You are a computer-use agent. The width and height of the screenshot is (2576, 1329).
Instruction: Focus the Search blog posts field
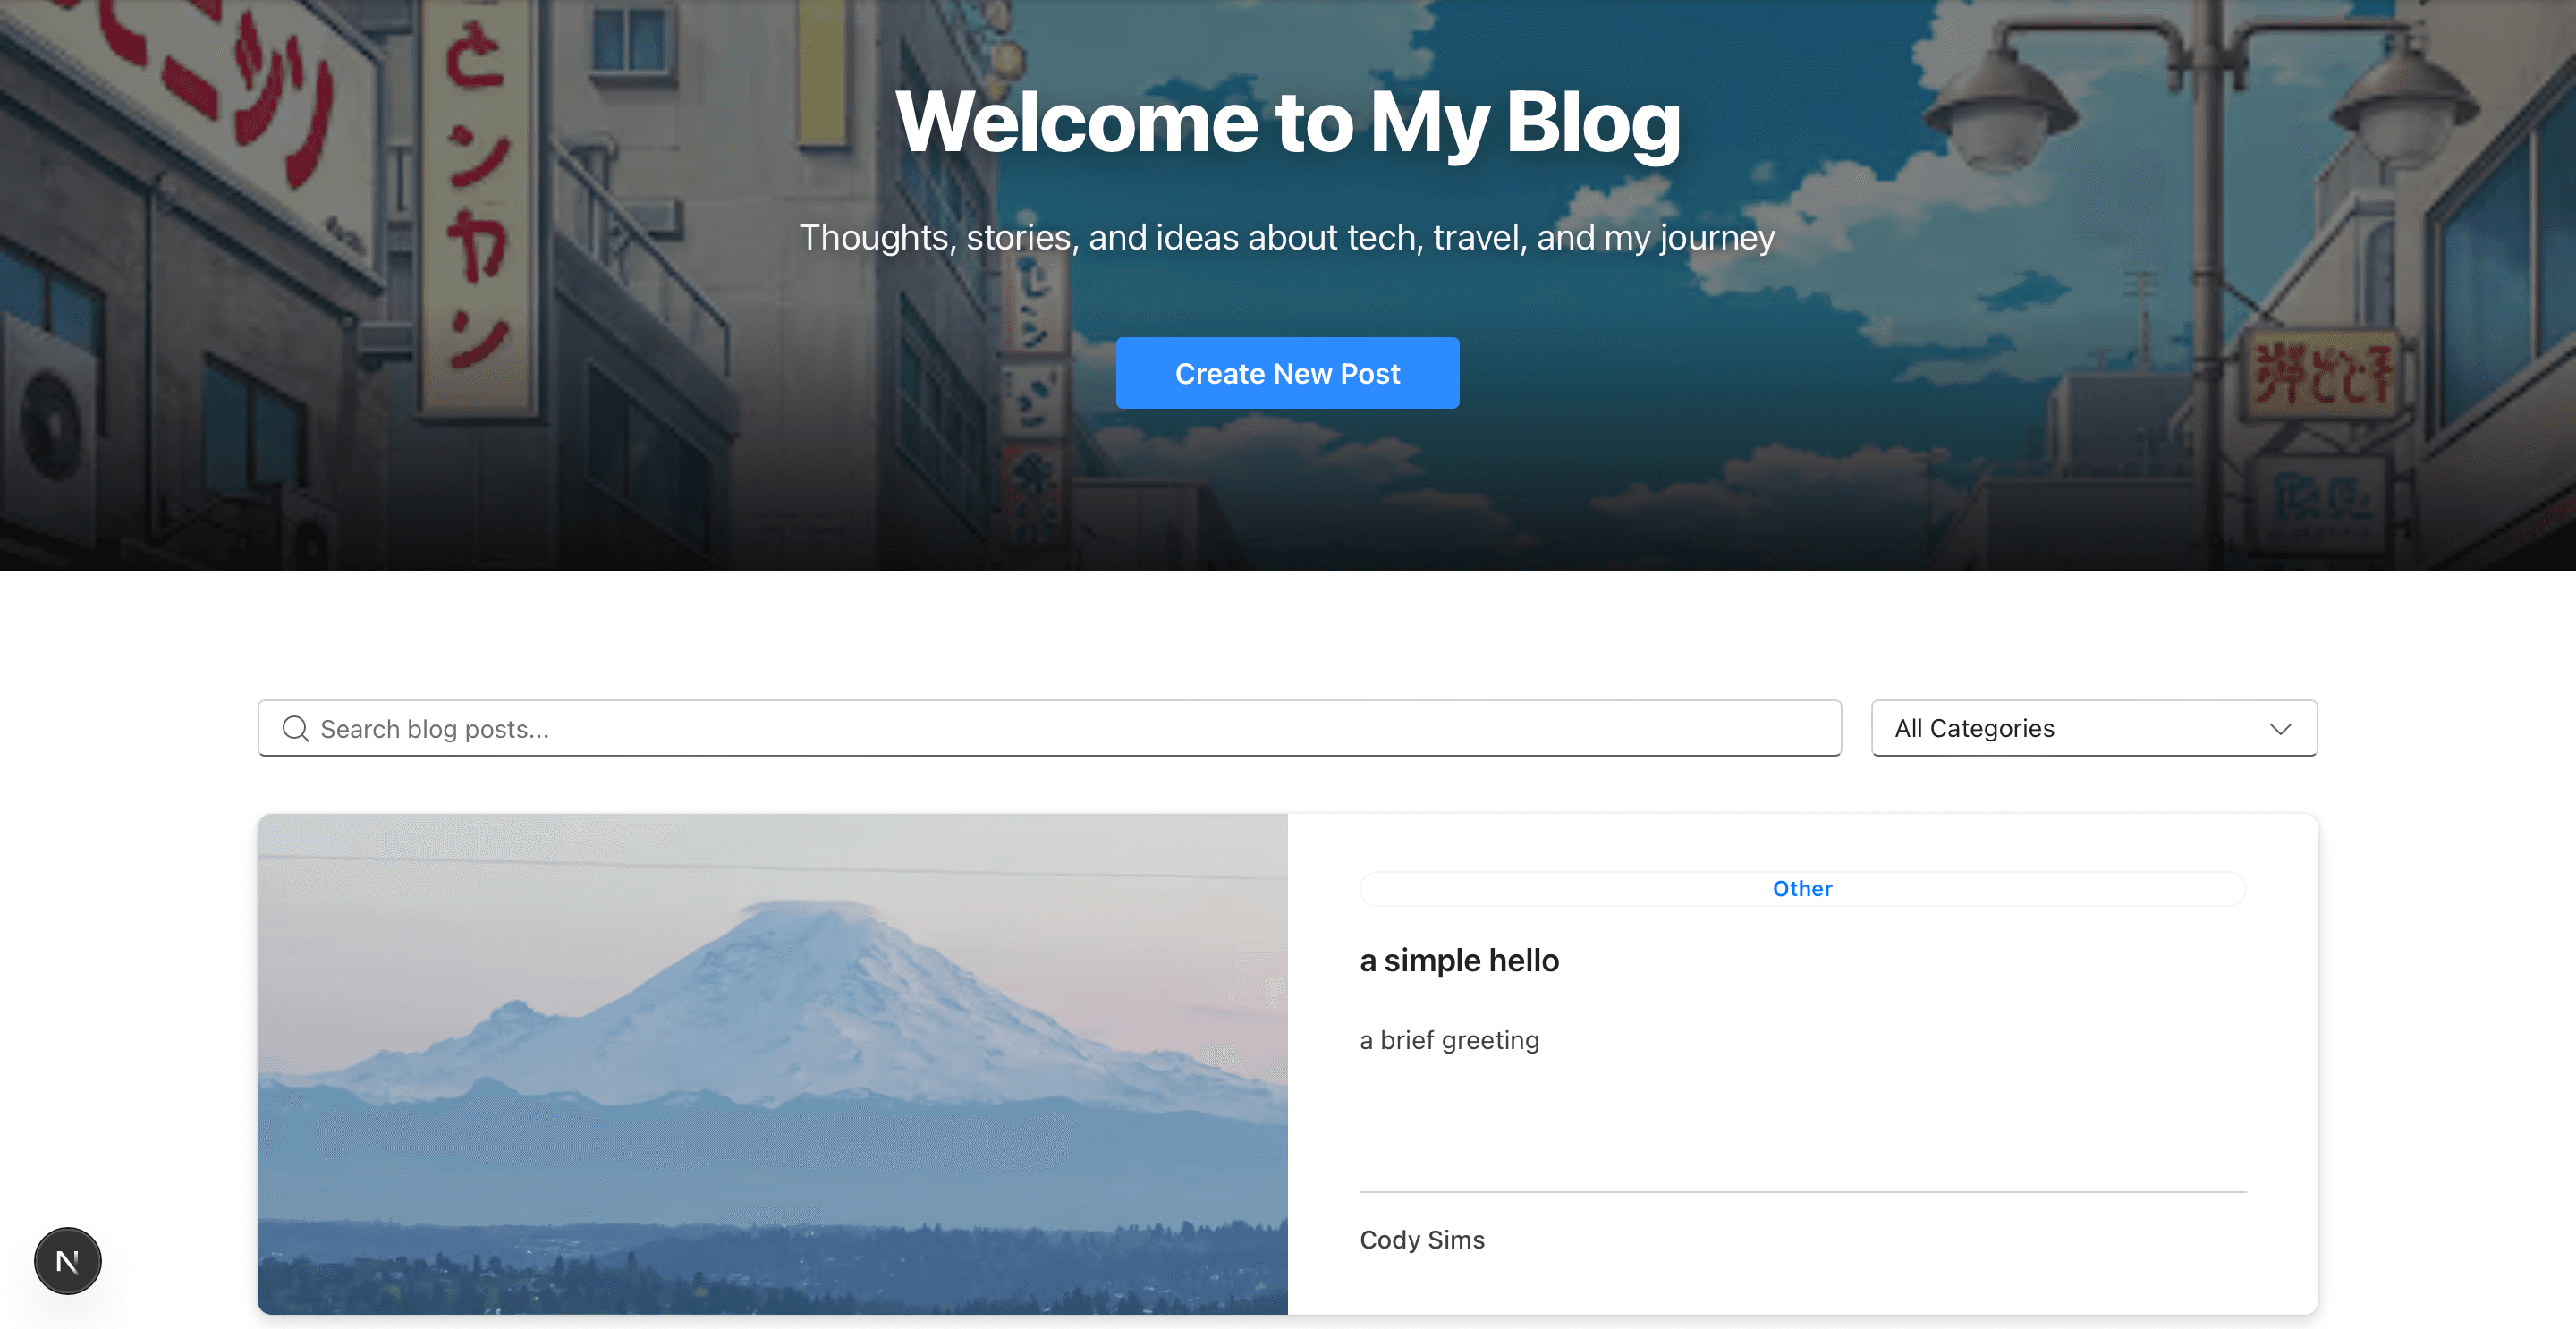click(1049, 728)
